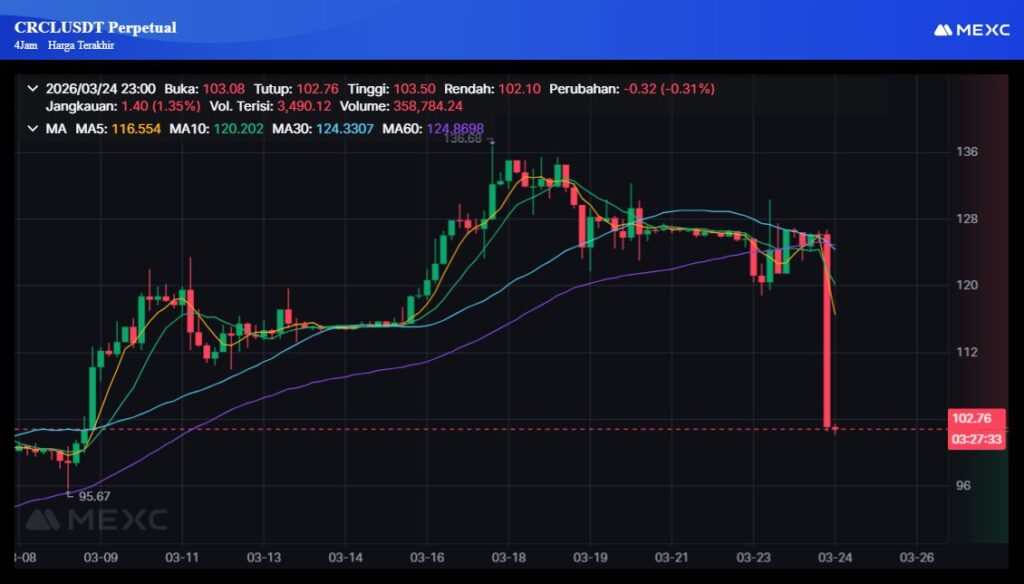Click the candle countdown timer 03:27:33
The height and width of the screenshot is (584, 1024).
(x=976, y=439)
